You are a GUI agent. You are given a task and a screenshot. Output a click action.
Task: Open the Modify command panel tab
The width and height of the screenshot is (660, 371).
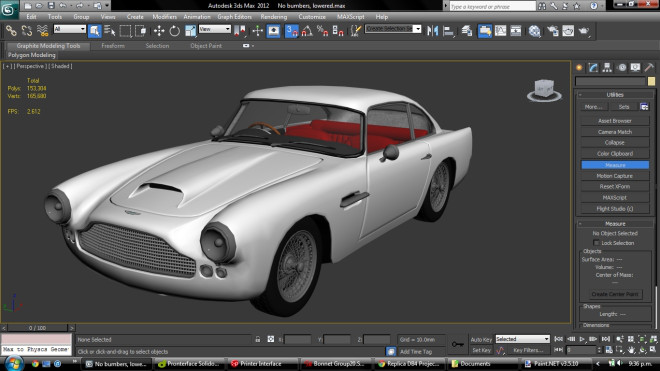(x=593, y=67)
